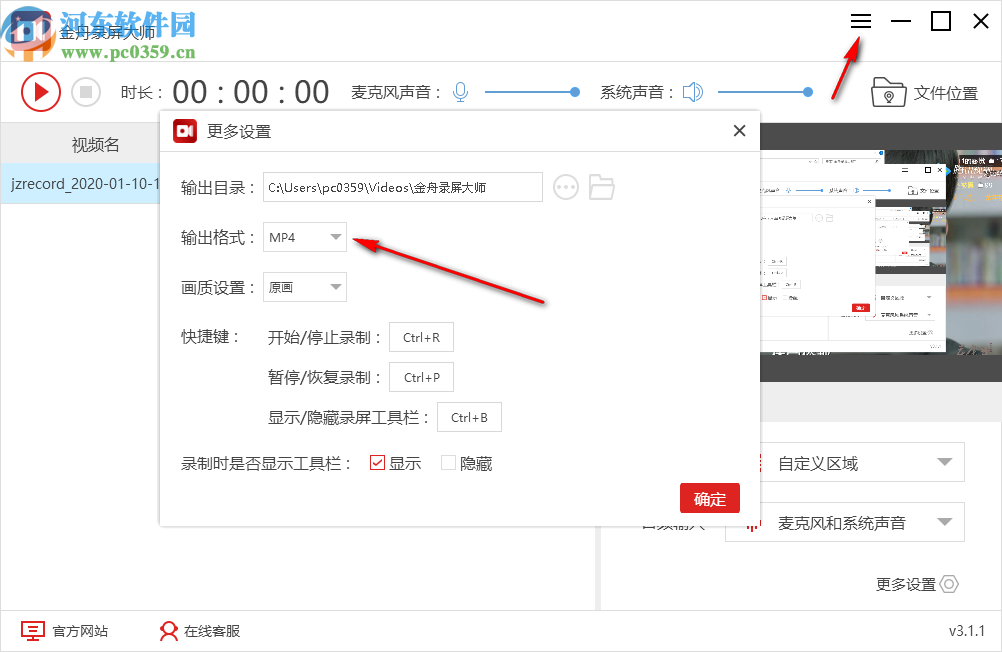
Task: Adjust the system sound volume slider
Action: click(x=807, y=92)
